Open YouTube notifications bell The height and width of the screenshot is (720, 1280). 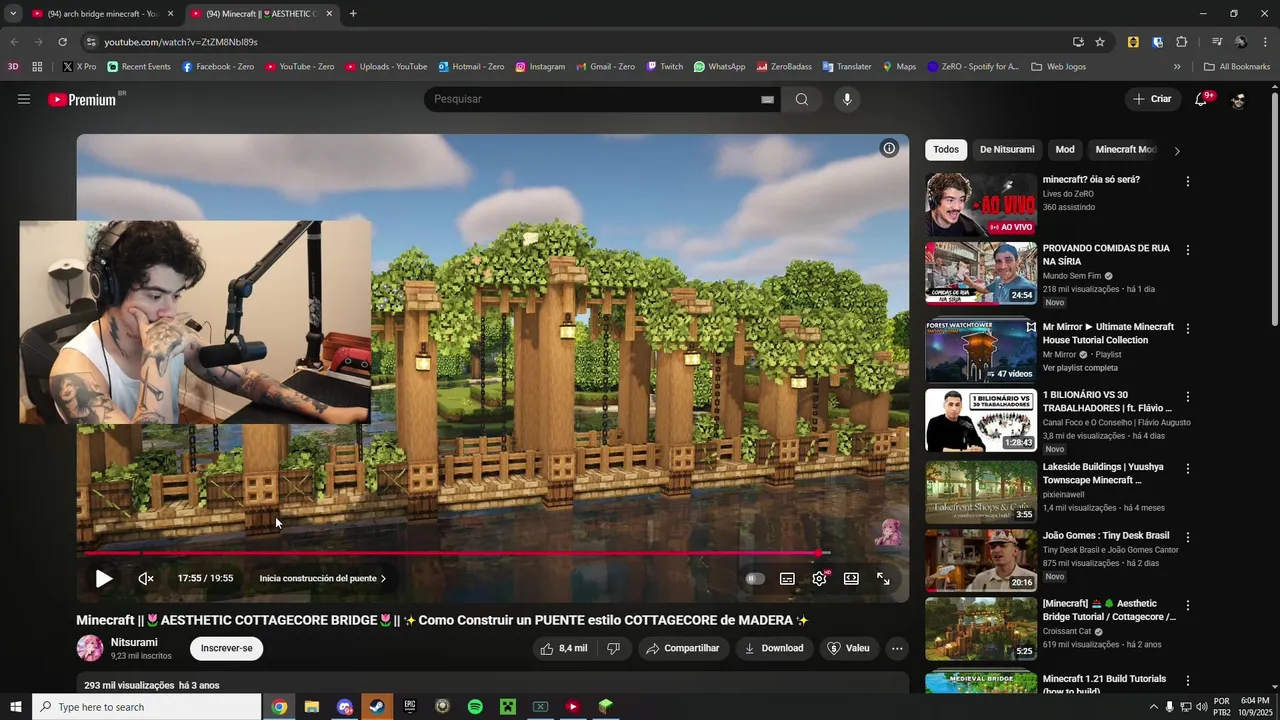(1201, 99)
